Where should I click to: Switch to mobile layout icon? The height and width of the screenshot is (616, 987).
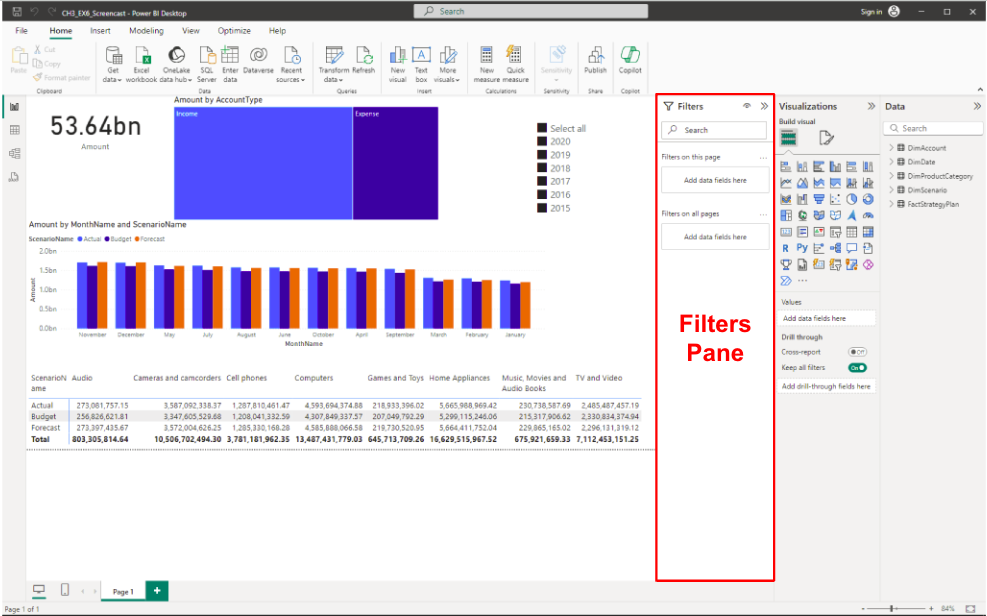[x=64, y=590]
